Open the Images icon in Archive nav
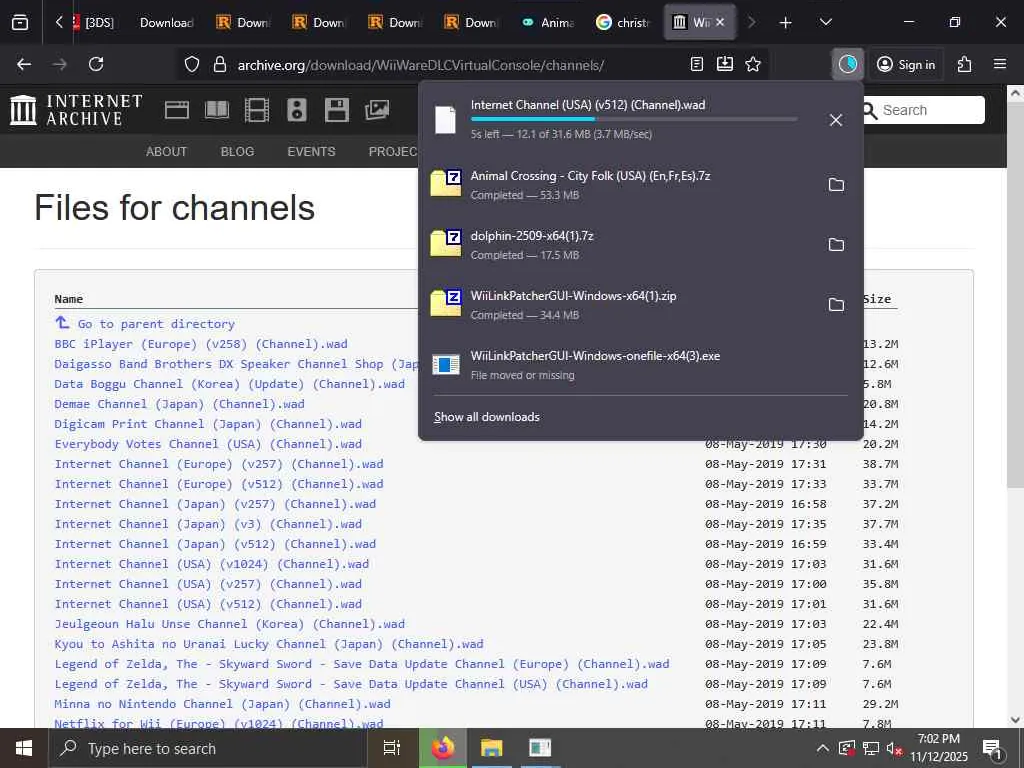The height and width of the screenshot is (768, 1024). pos(377,110)
